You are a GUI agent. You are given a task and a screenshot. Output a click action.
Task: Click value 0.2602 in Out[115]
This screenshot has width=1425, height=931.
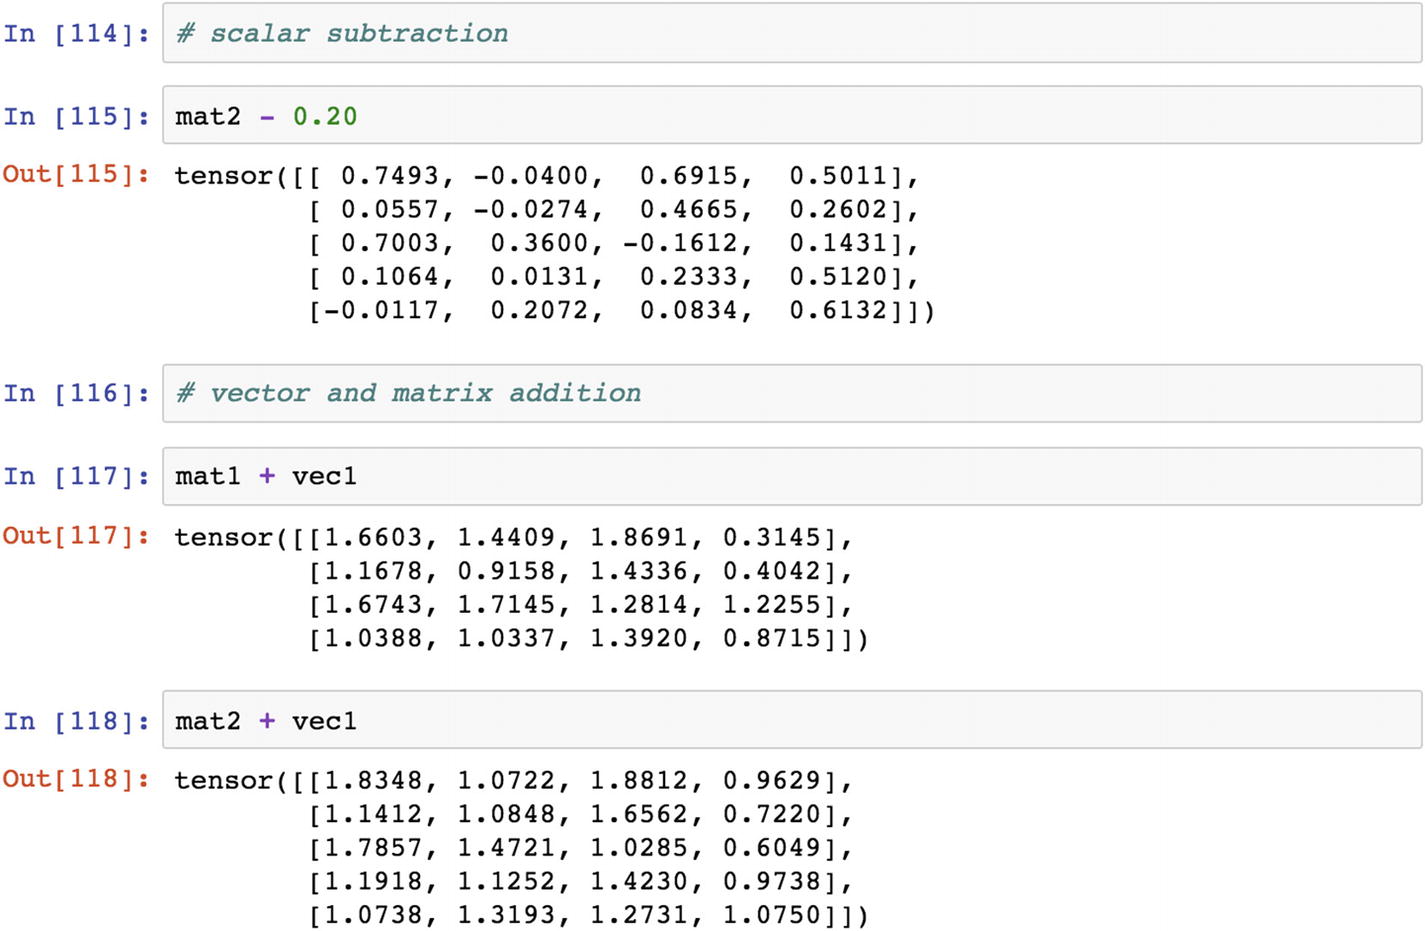click(x=838, y=209)
